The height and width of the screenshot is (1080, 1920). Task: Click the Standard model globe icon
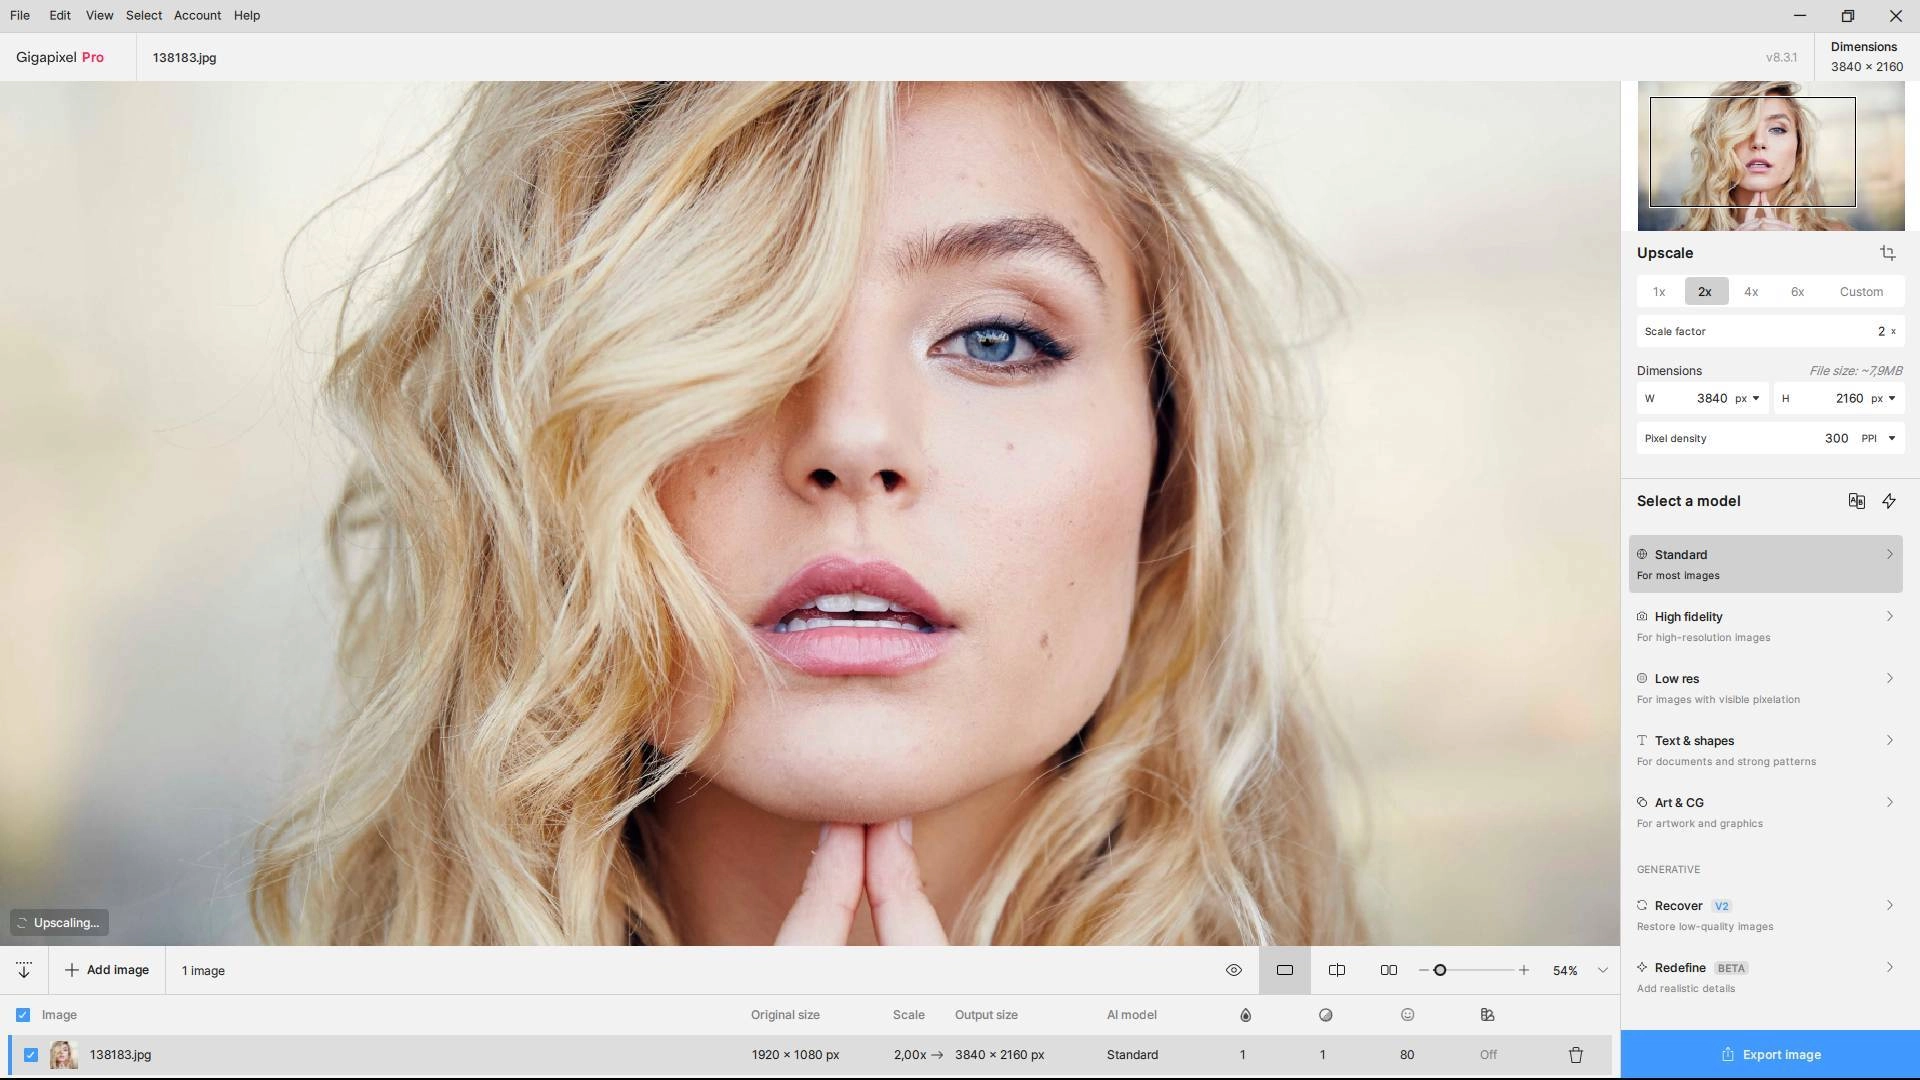click(1642, 554)
